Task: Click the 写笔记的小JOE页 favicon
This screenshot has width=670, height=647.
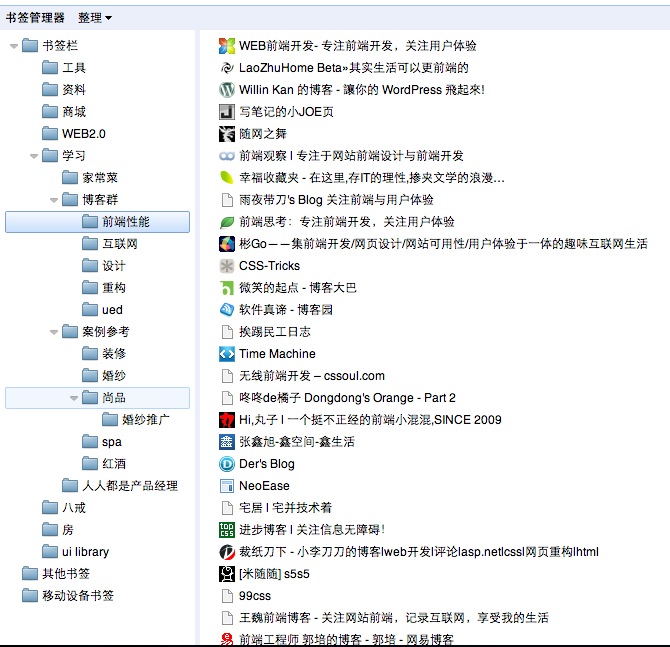Action: [x=227, y=112]
